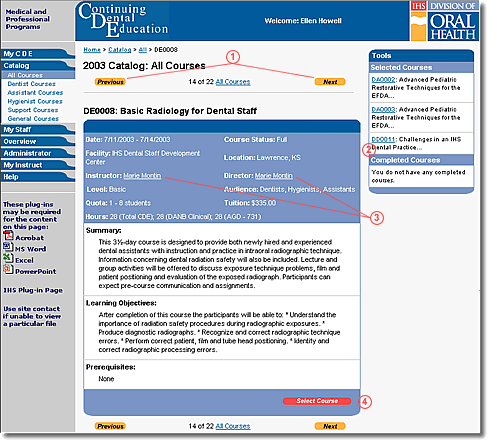Click the Prerequisites heading
Screen dimensions: 488x441
click(111, 367)
